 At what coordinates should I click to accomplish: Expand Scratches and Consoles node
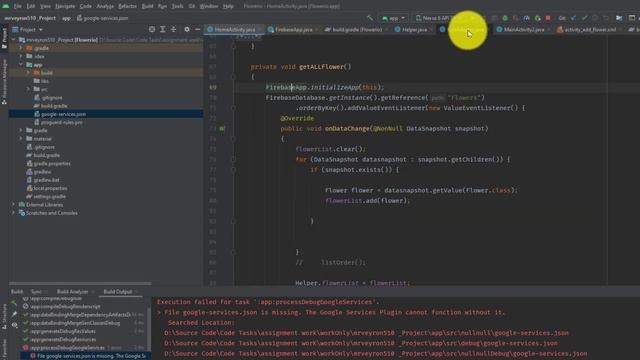(x=13, y=213)
